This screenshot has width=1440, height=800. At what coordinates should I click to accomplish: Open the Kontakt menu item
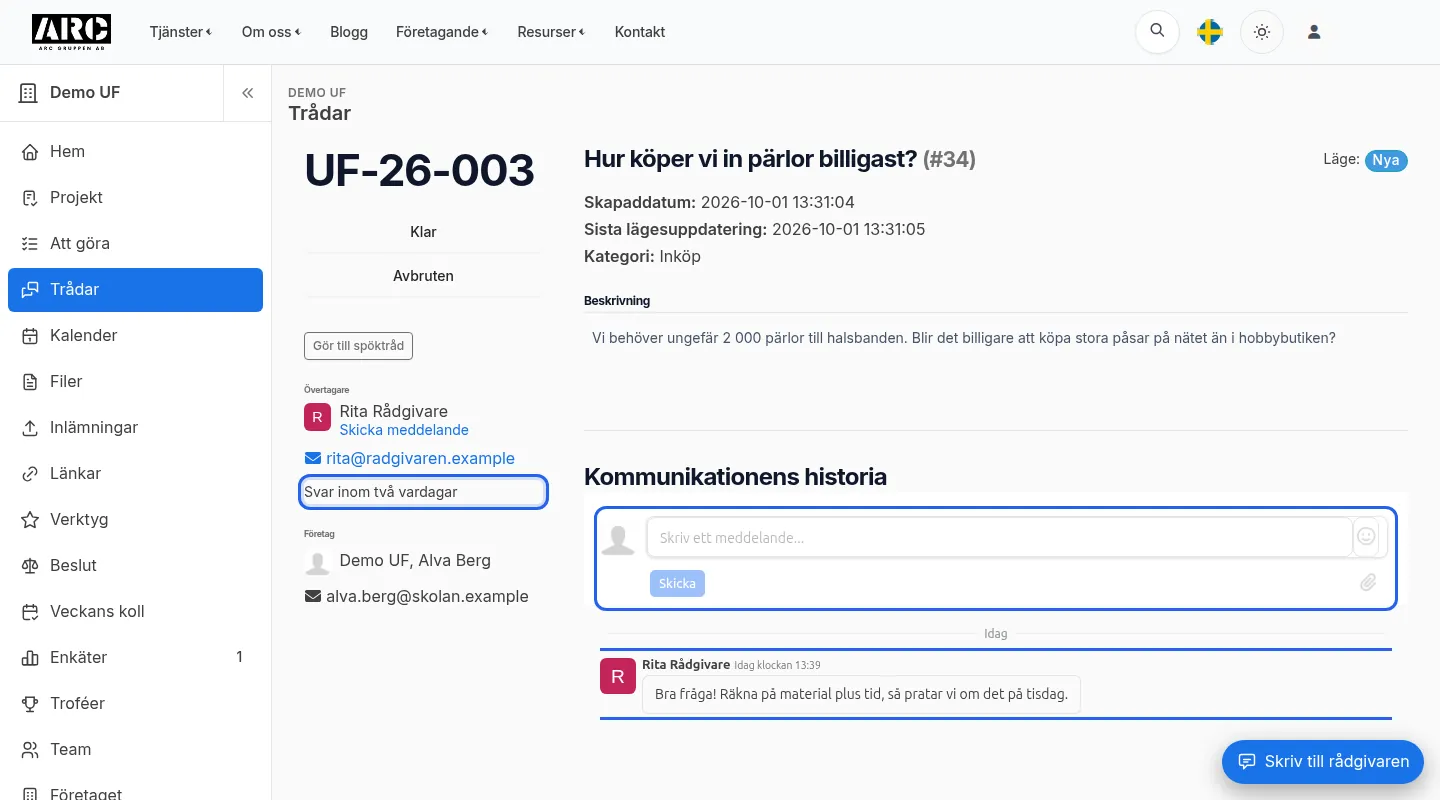click(x=640, y=32)
